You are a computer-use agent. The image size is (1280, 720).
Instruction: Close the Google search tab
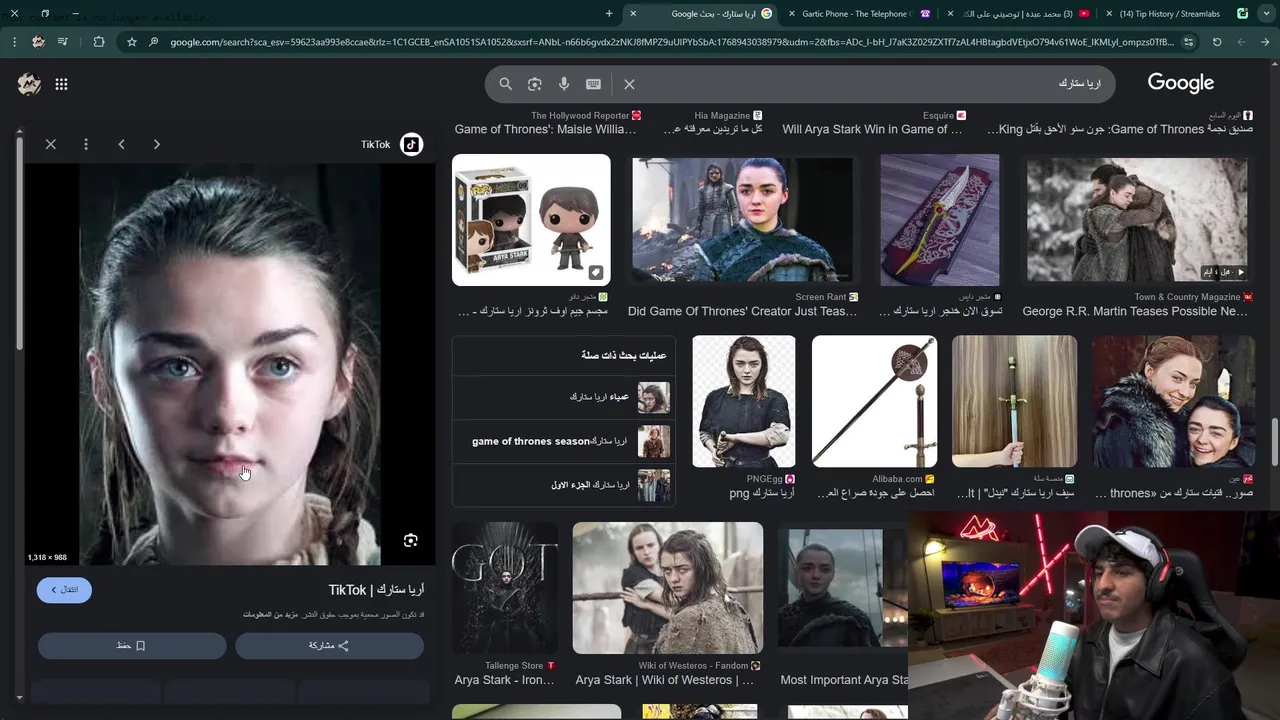click(633, 14)
